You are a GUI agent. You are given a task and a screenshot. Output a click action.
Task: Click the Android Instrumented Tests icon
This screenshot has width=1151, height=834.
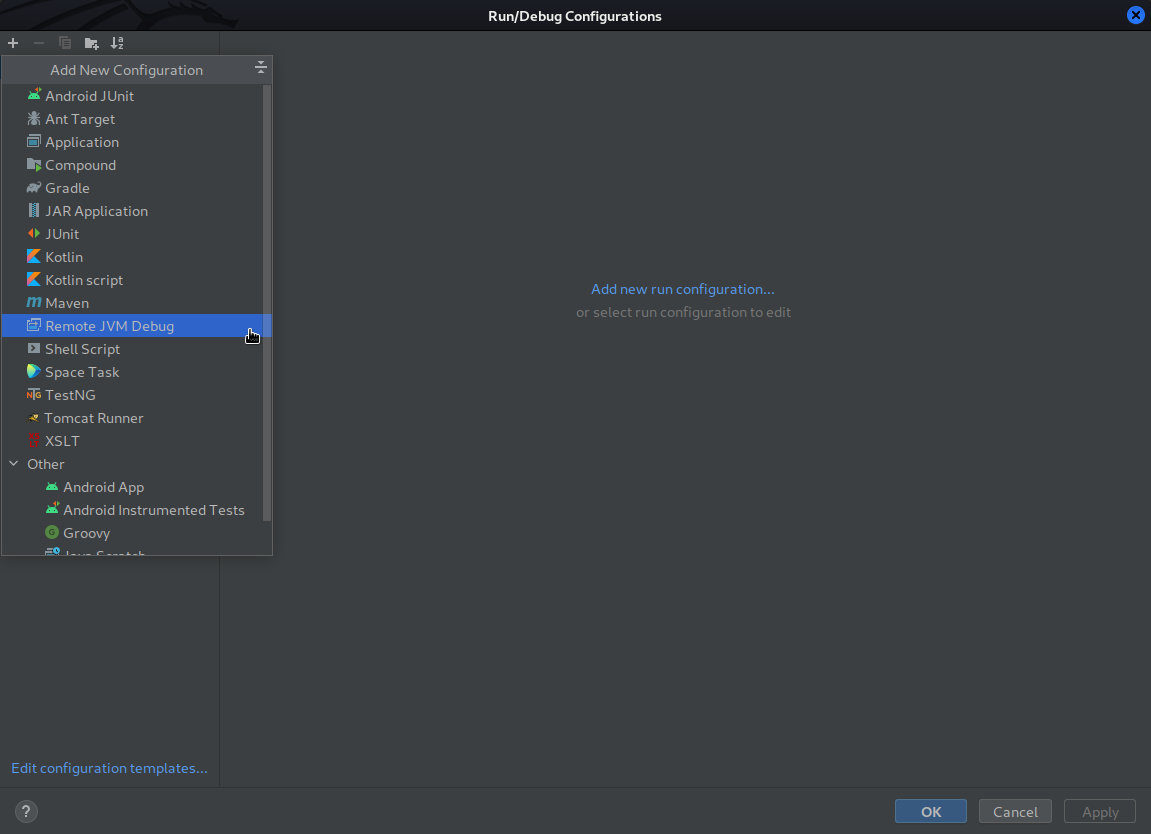pos(51,509)
